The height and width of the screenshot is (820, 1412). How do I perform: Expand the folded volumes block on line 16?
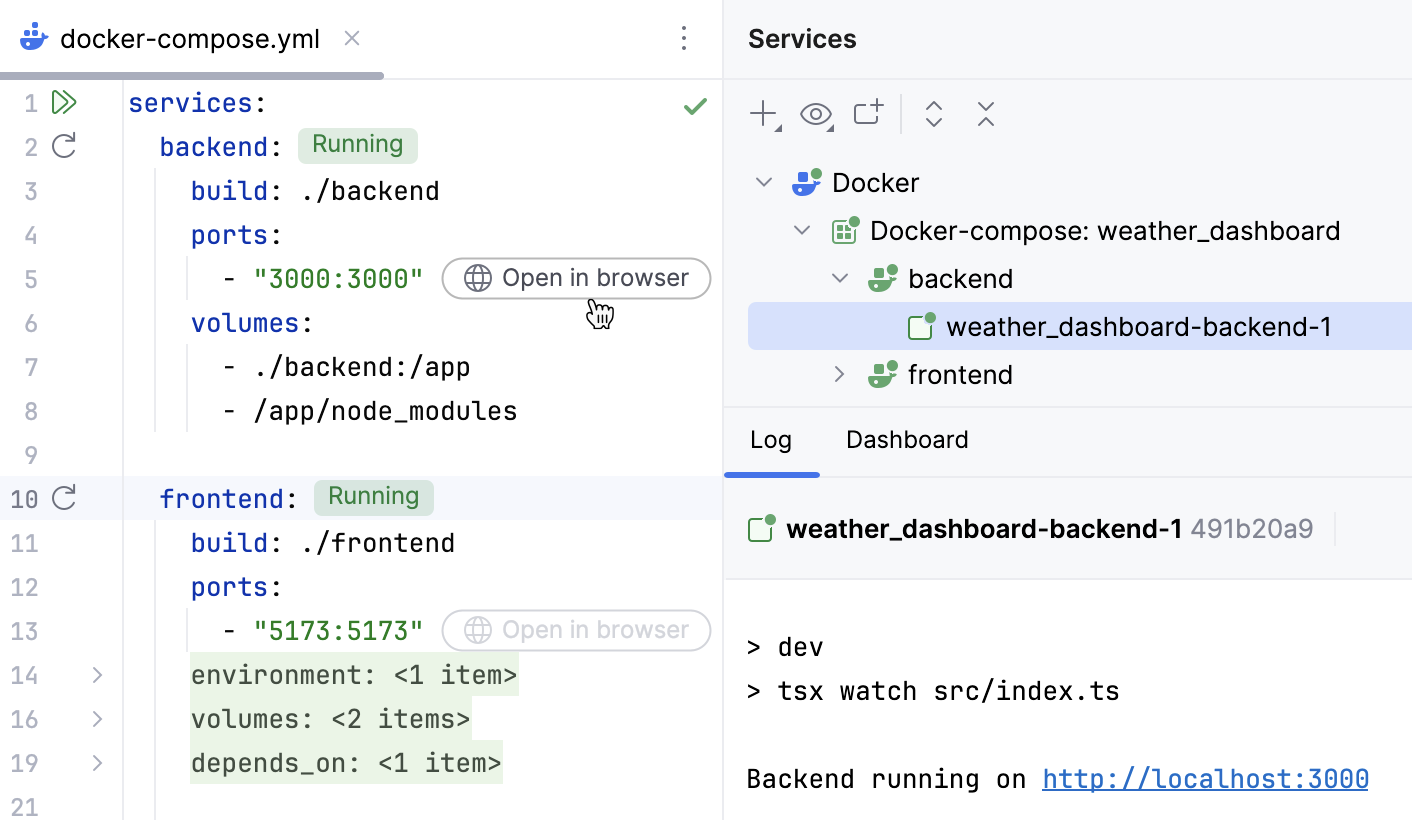(x=97, y=719)
